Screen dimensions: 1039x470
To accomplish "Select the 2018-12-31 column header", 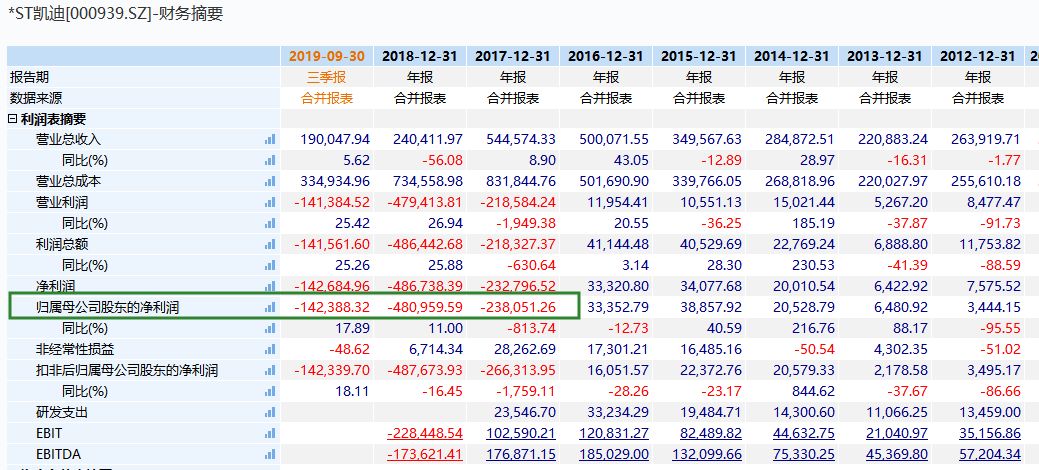I will (x=419, y=56).
